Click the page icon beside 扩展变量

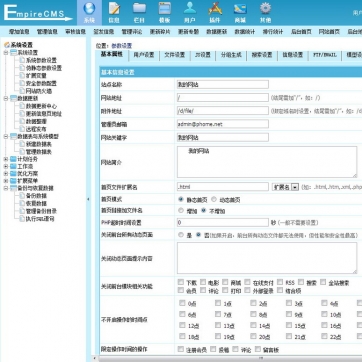coord(22,76)
